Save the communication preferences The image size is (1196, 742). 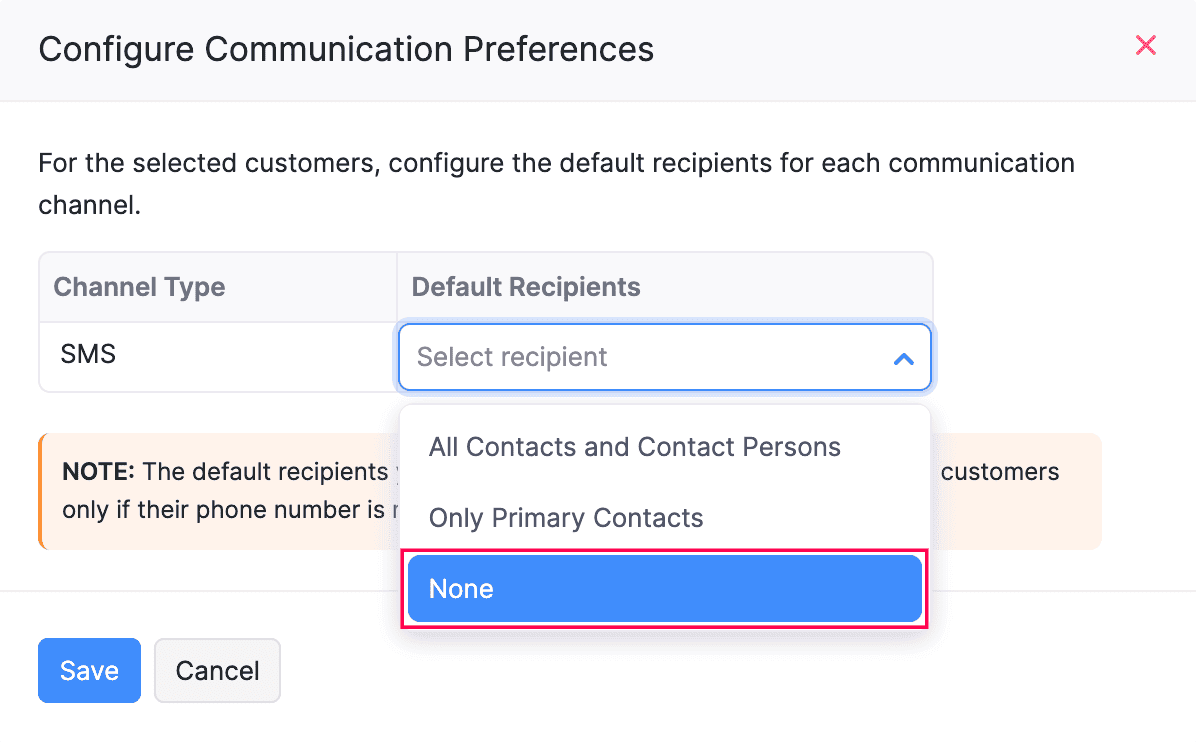point(89,670)
